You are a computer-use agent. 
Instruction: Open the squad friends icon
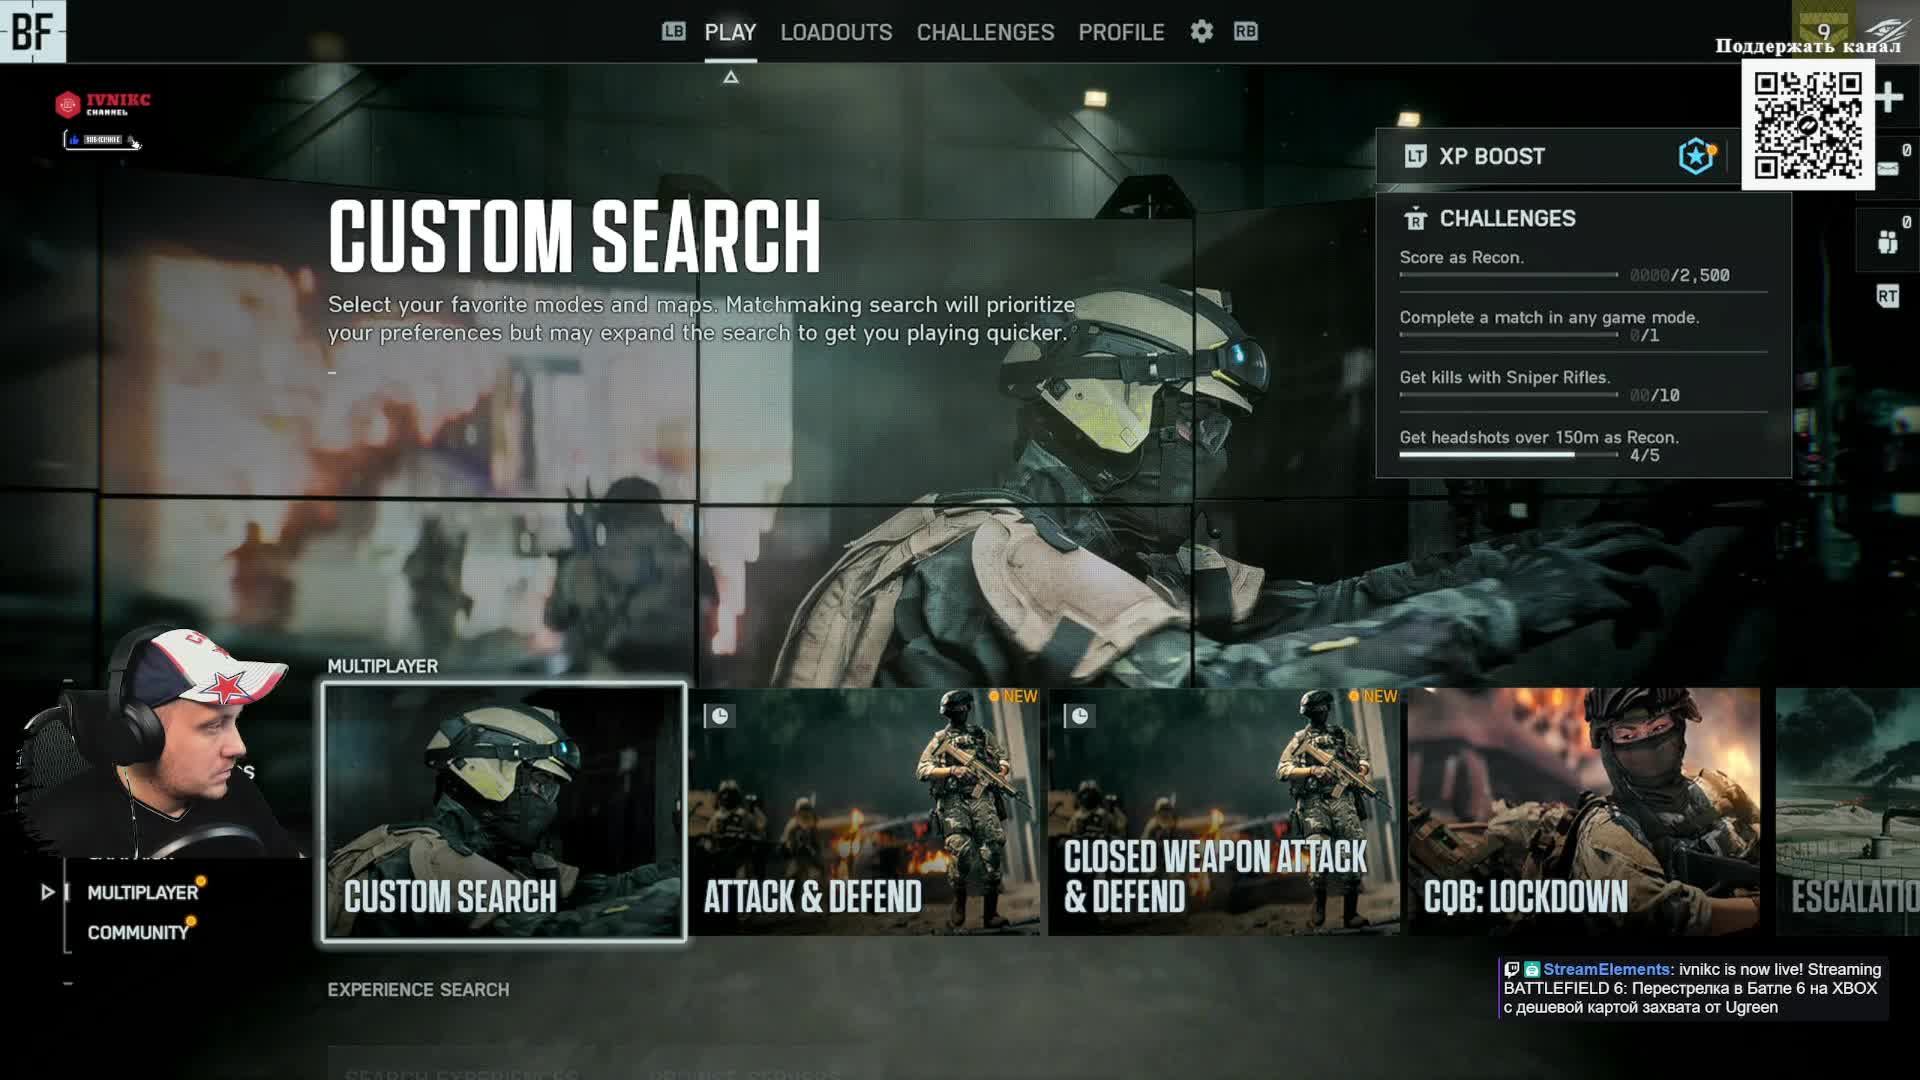[1887, 242]
